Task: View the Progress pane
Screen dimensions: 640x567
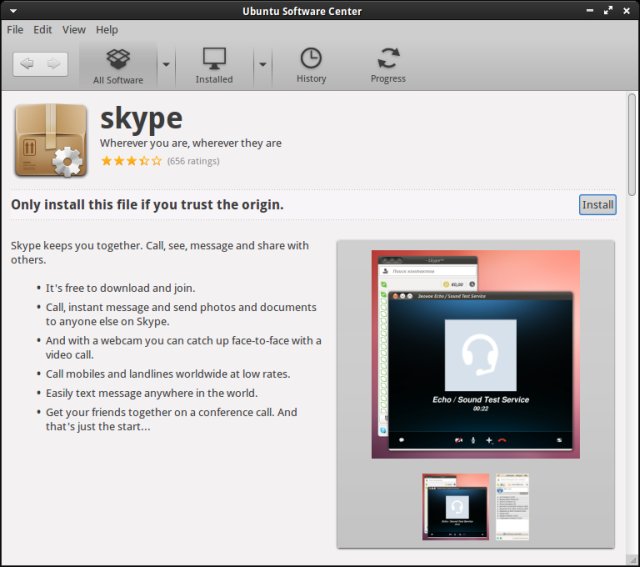Action: (x=388, y=66)
